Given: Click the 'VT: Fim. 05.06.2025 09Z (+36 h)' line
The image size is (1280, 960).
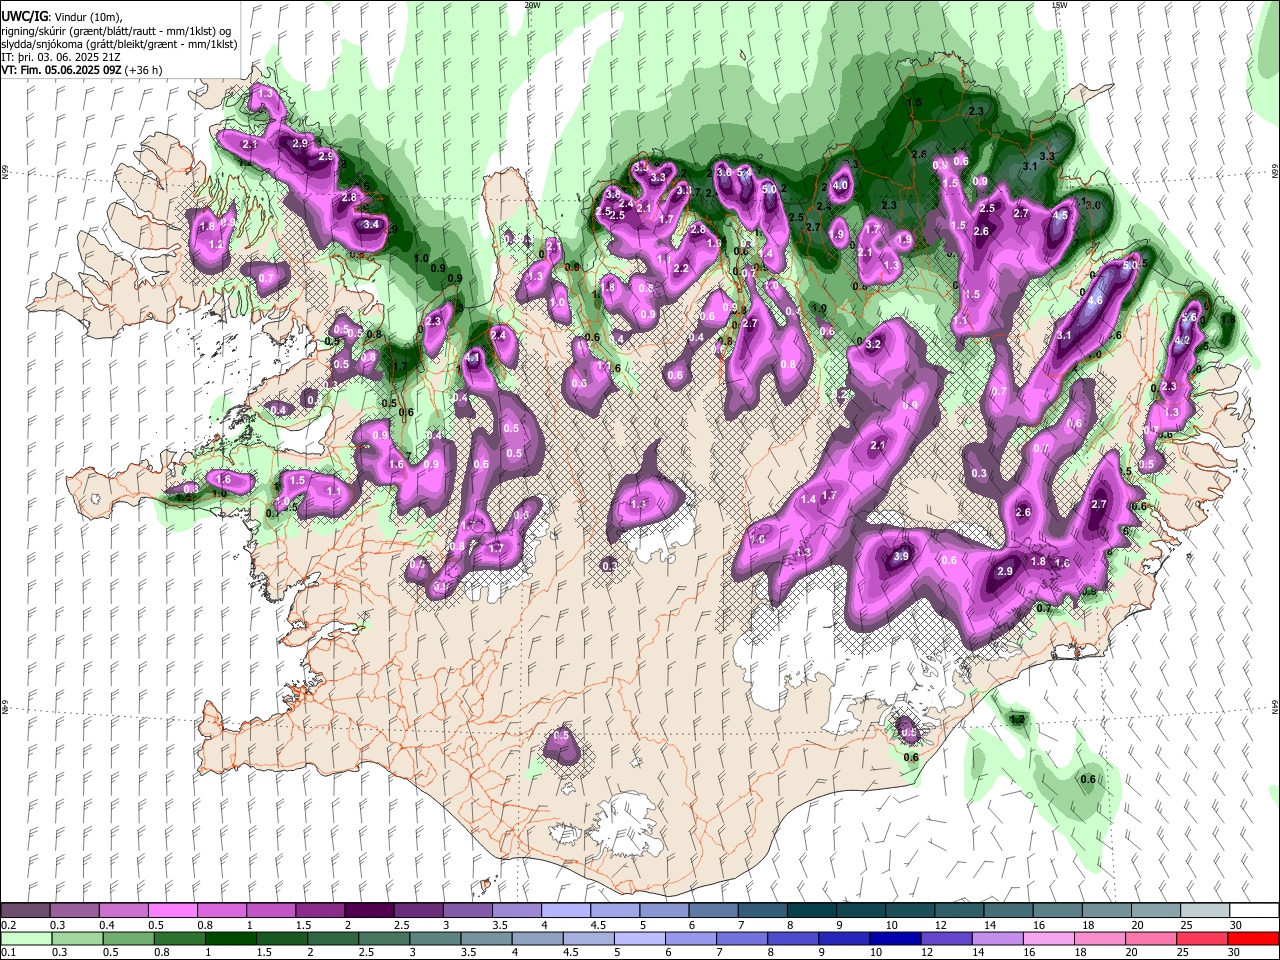Looking at the screenshot, I should pos(82,70).
